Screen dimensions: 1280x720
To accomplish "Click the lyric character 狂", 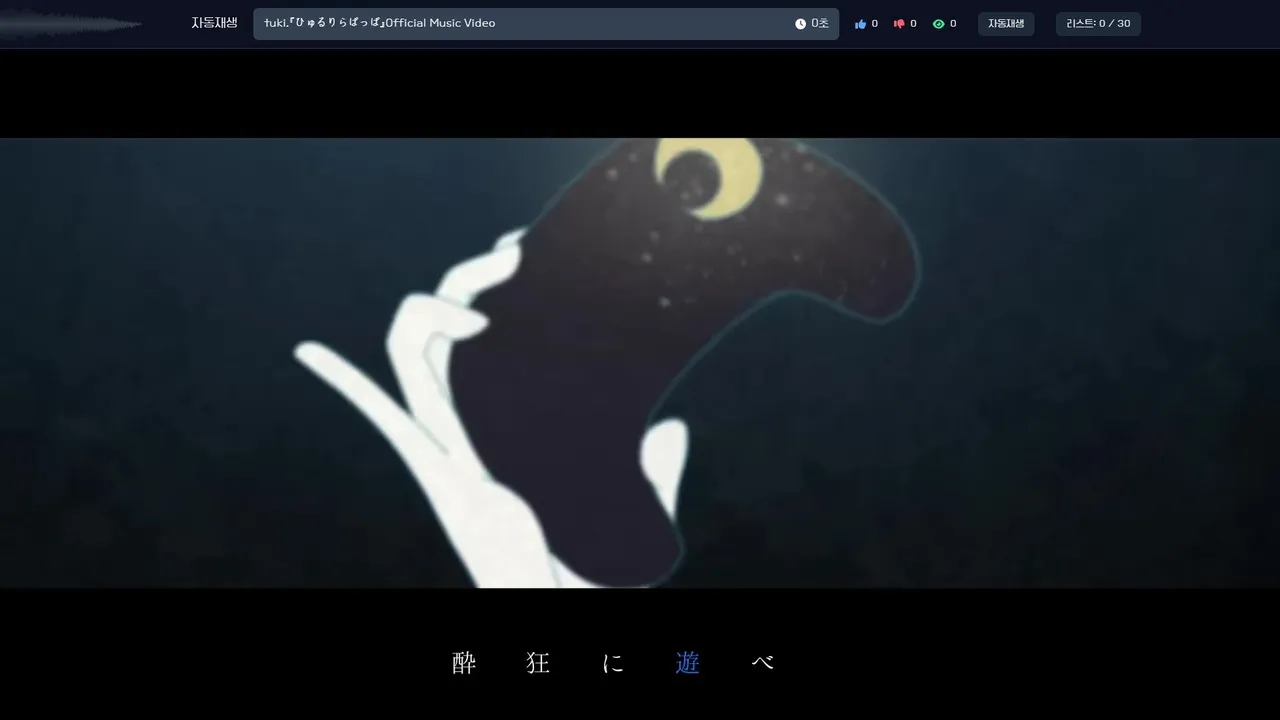I will pyautogui.click(x=538, y=663).
